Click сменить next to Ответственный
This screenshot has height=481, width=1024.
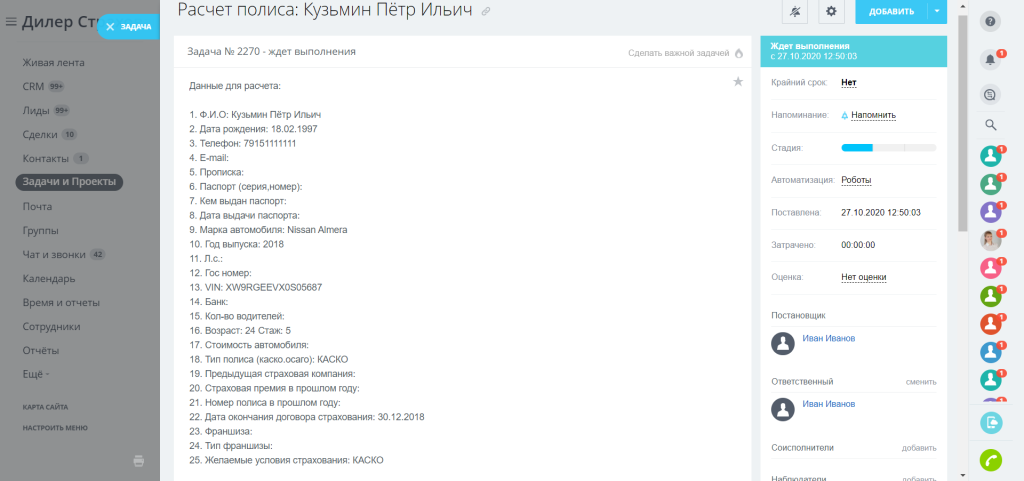921,382
